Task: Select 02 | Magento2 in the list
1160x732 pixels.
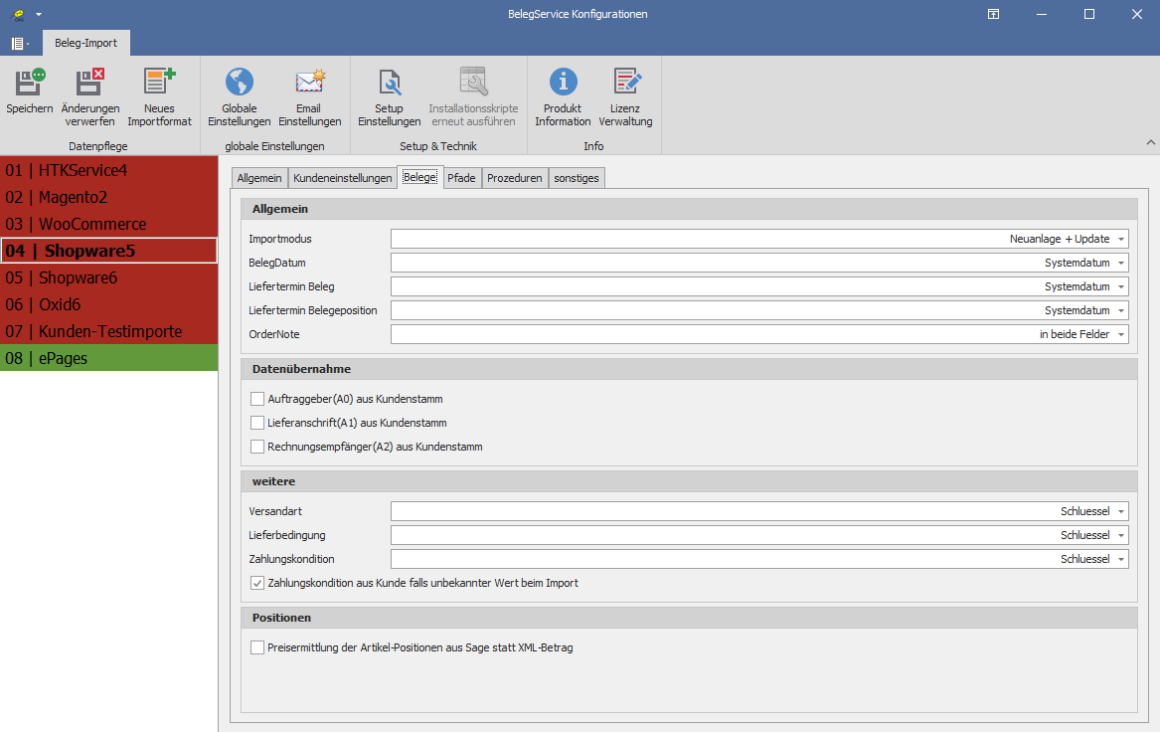Action: click(109, 197)
